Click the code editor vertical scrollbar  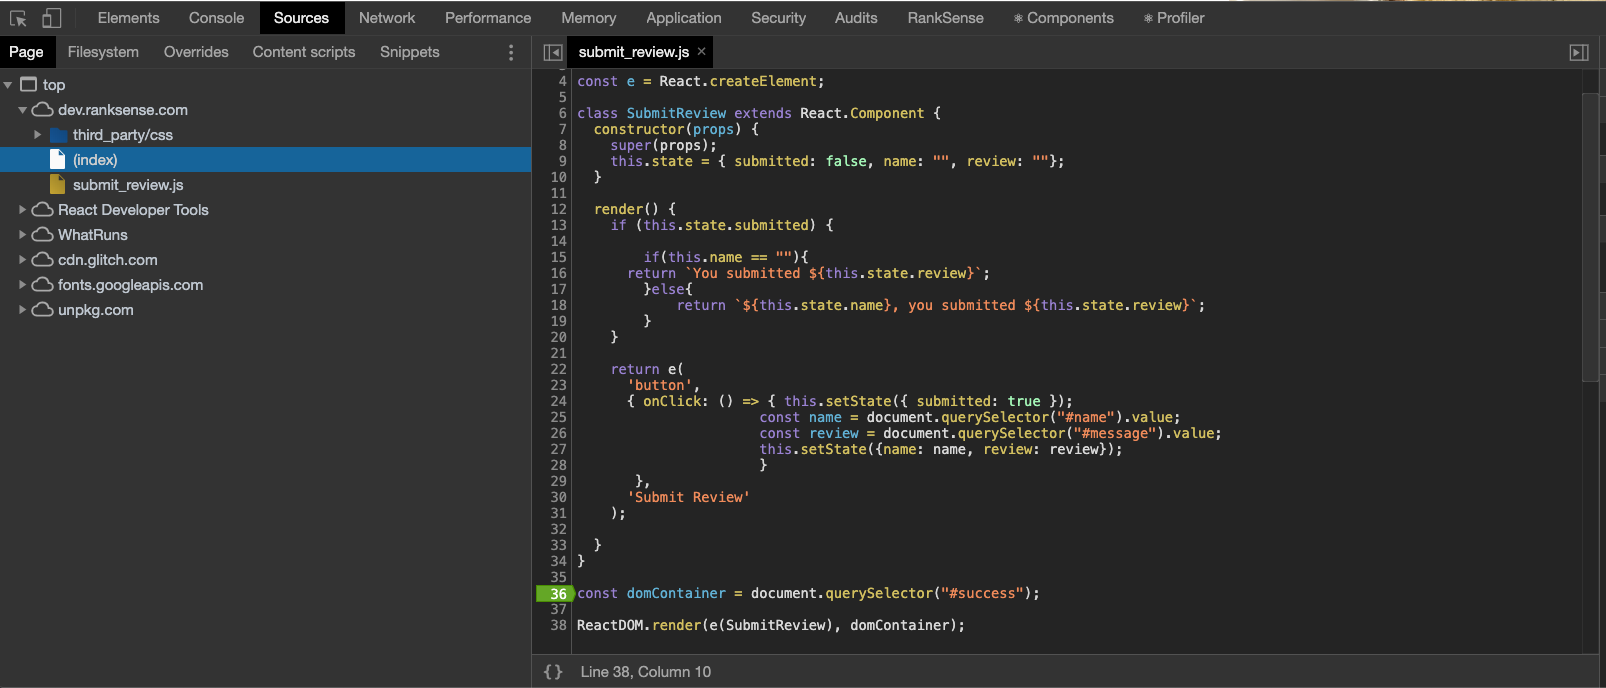[1590, 238]
